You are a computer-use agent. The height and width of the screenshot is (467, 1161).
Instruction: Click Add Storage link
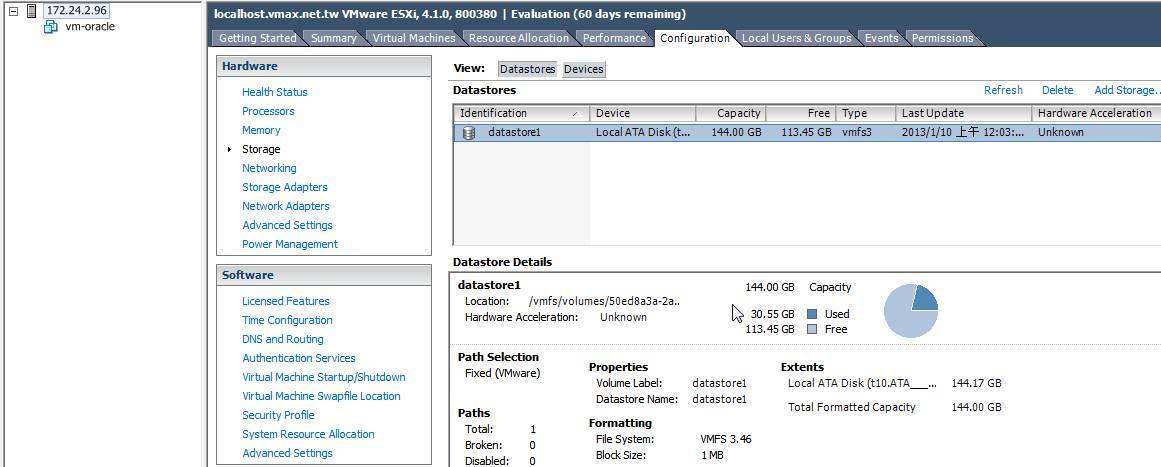pyautogui.click(x=1126, y=90)
